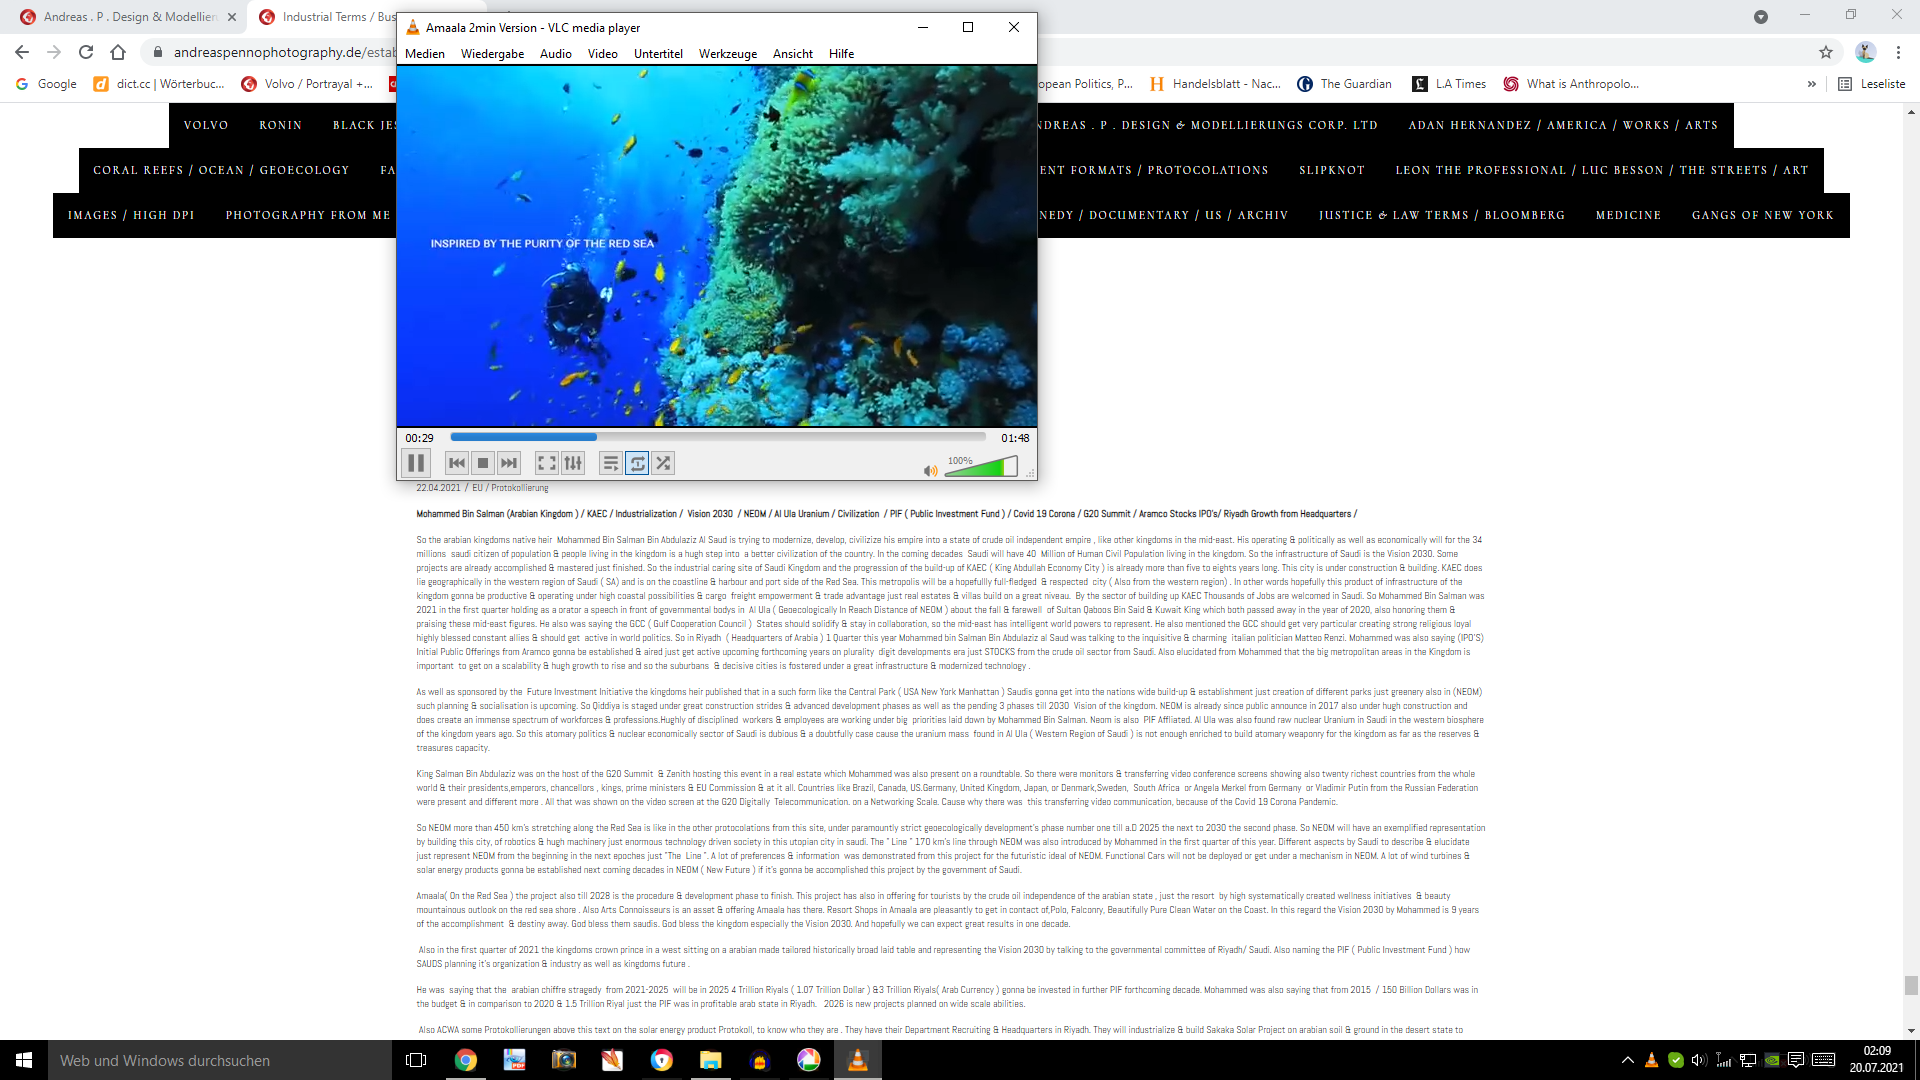Adjust the VLC volume slider

981,467
